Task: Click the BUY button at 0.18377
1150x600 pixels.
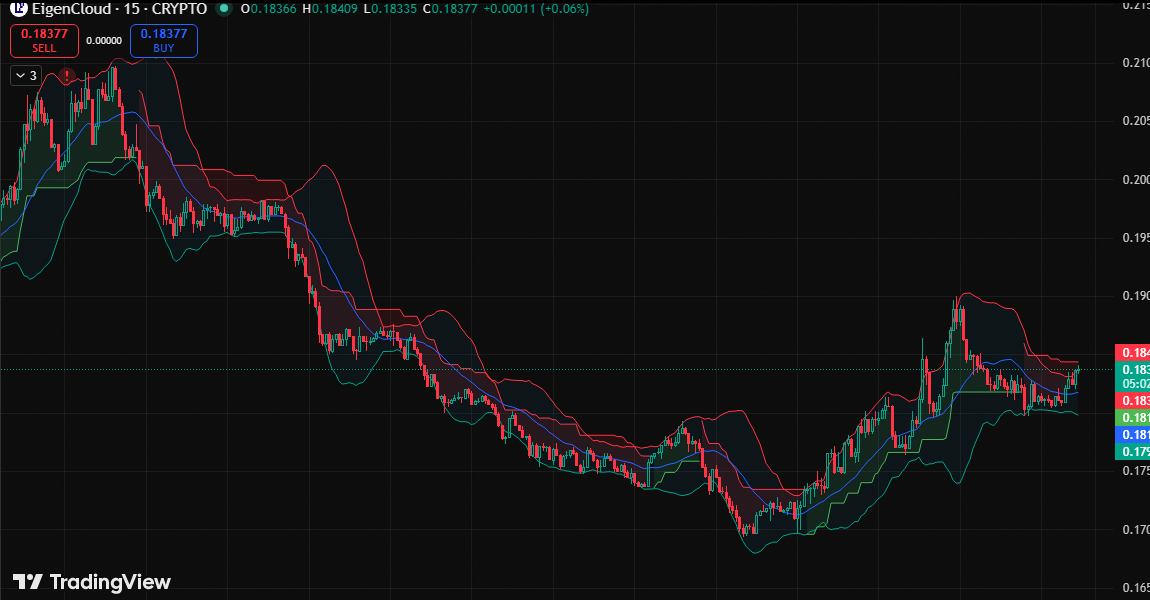Action: [x=164, y=40]
